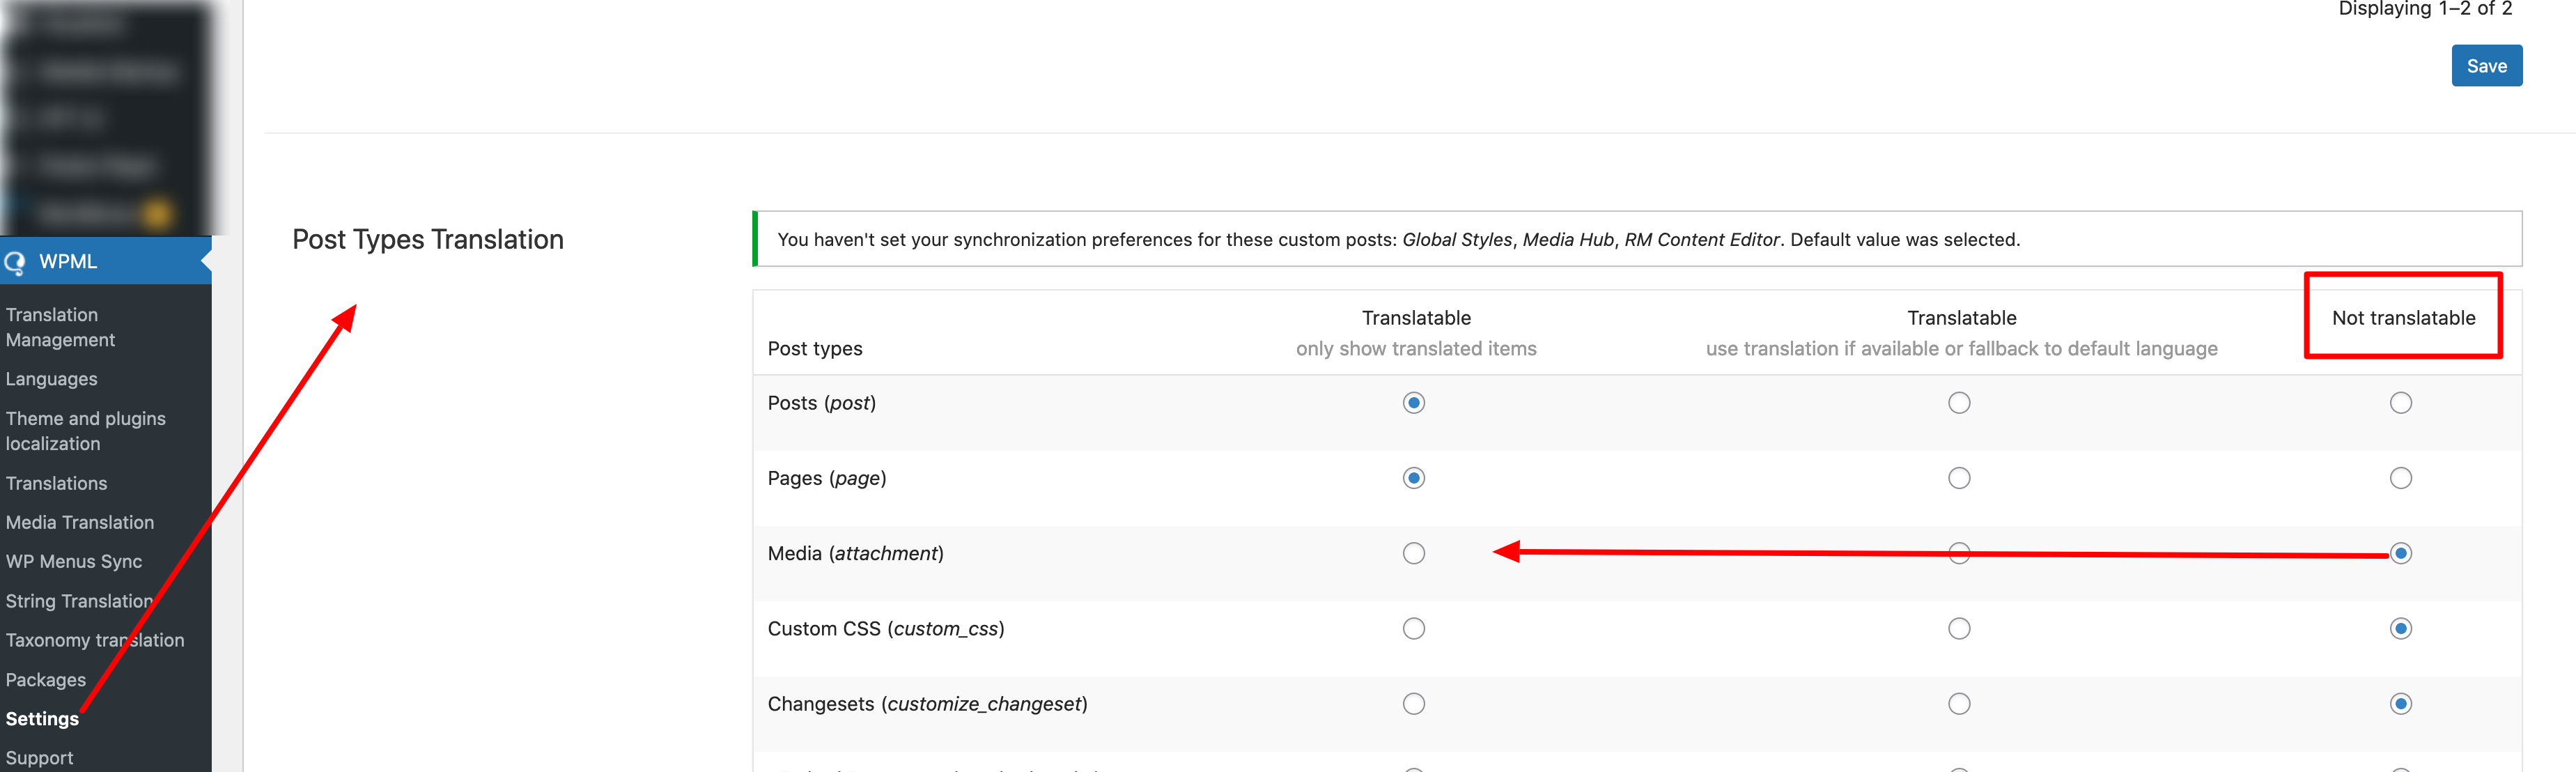
Task: Click the Changesets (customize_changeset) label
Action: pyautogui.click(x=928, y=704)
